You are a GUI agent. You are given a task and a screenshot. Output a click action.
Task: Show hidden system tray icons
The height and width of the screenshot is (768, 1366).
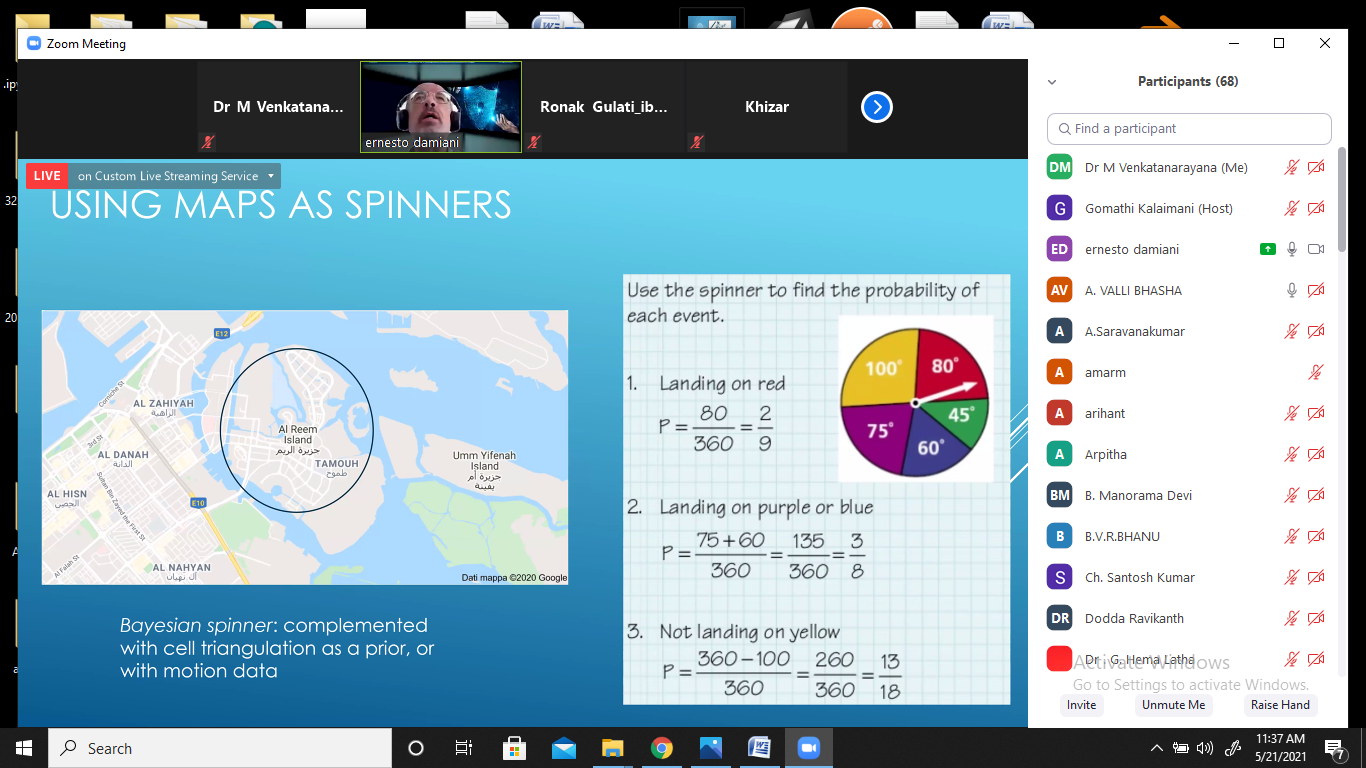point(1157,748)
